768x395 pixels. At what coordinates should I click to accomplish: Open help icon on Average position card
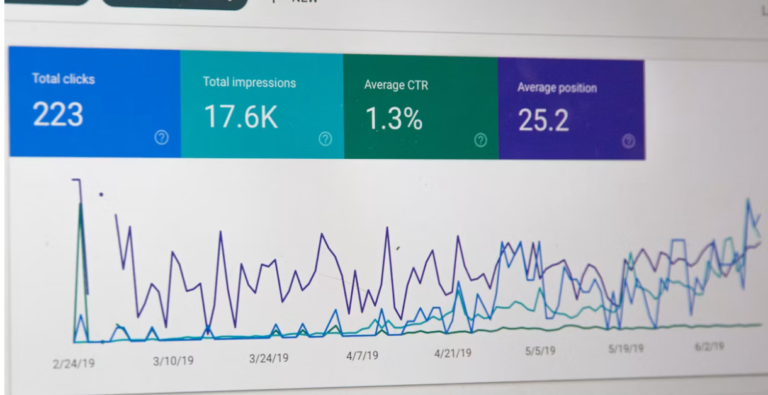coord(628,142)
